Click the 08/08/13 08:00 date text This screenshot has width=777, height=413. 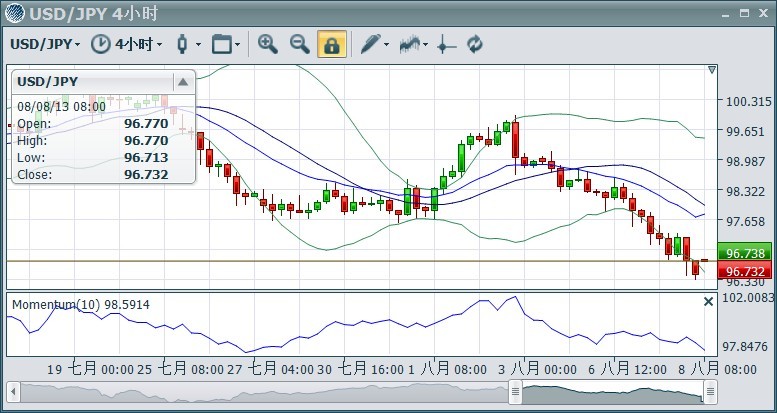pos(61,107)
